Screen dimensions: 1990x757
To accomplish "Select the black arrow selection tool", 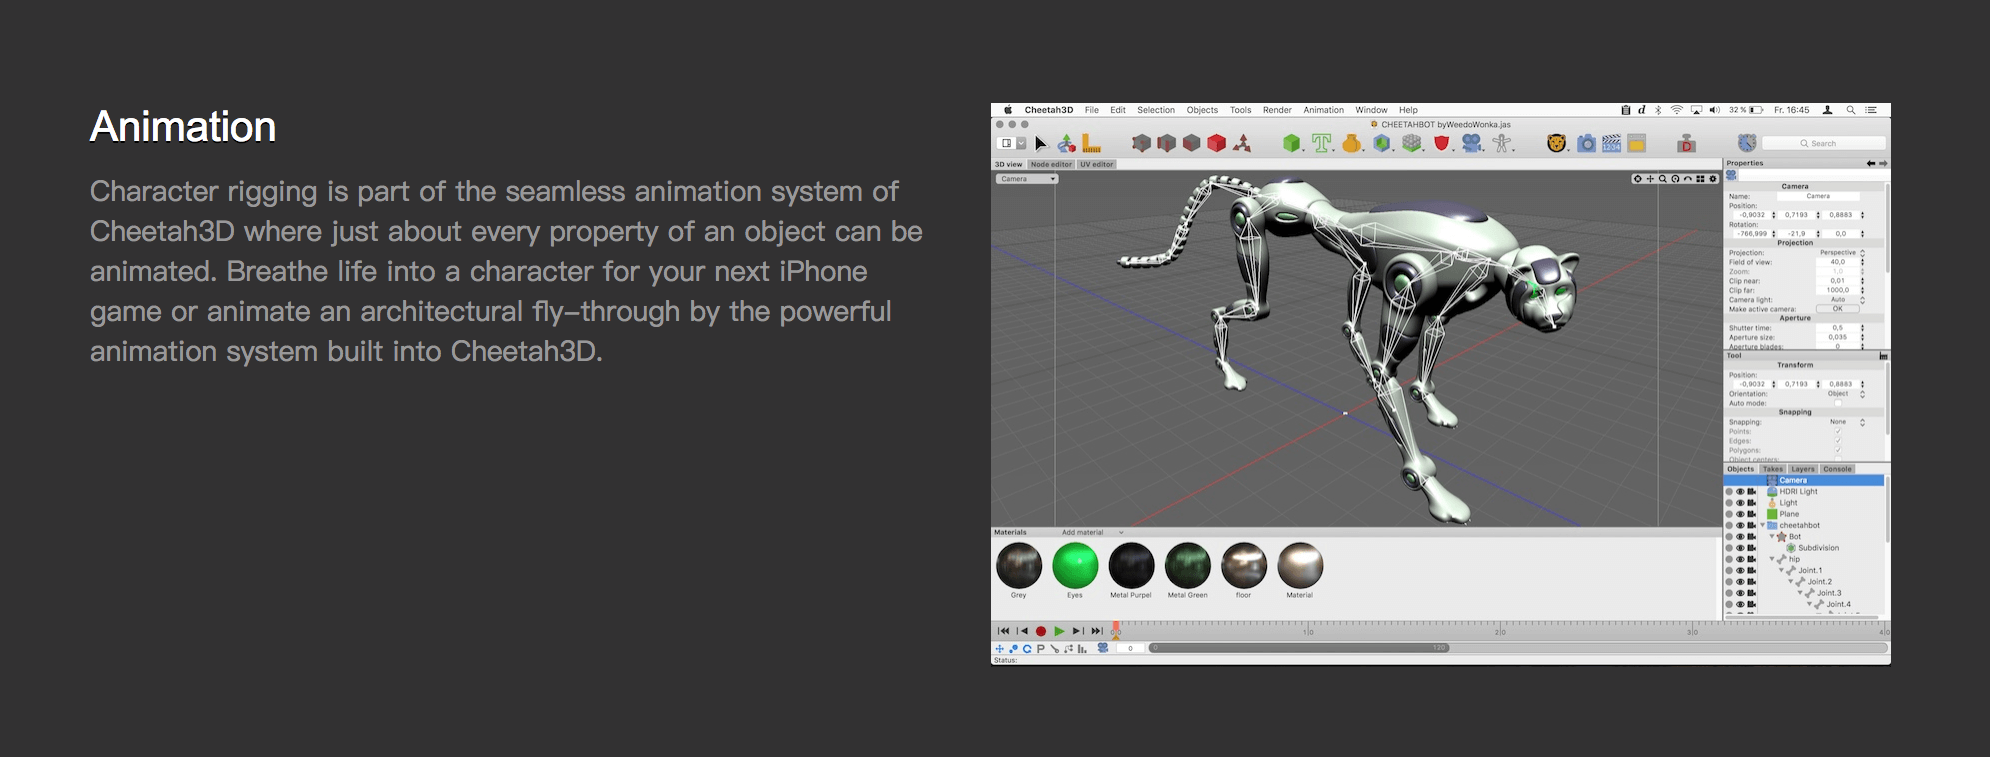I will tap(1041, 144).
